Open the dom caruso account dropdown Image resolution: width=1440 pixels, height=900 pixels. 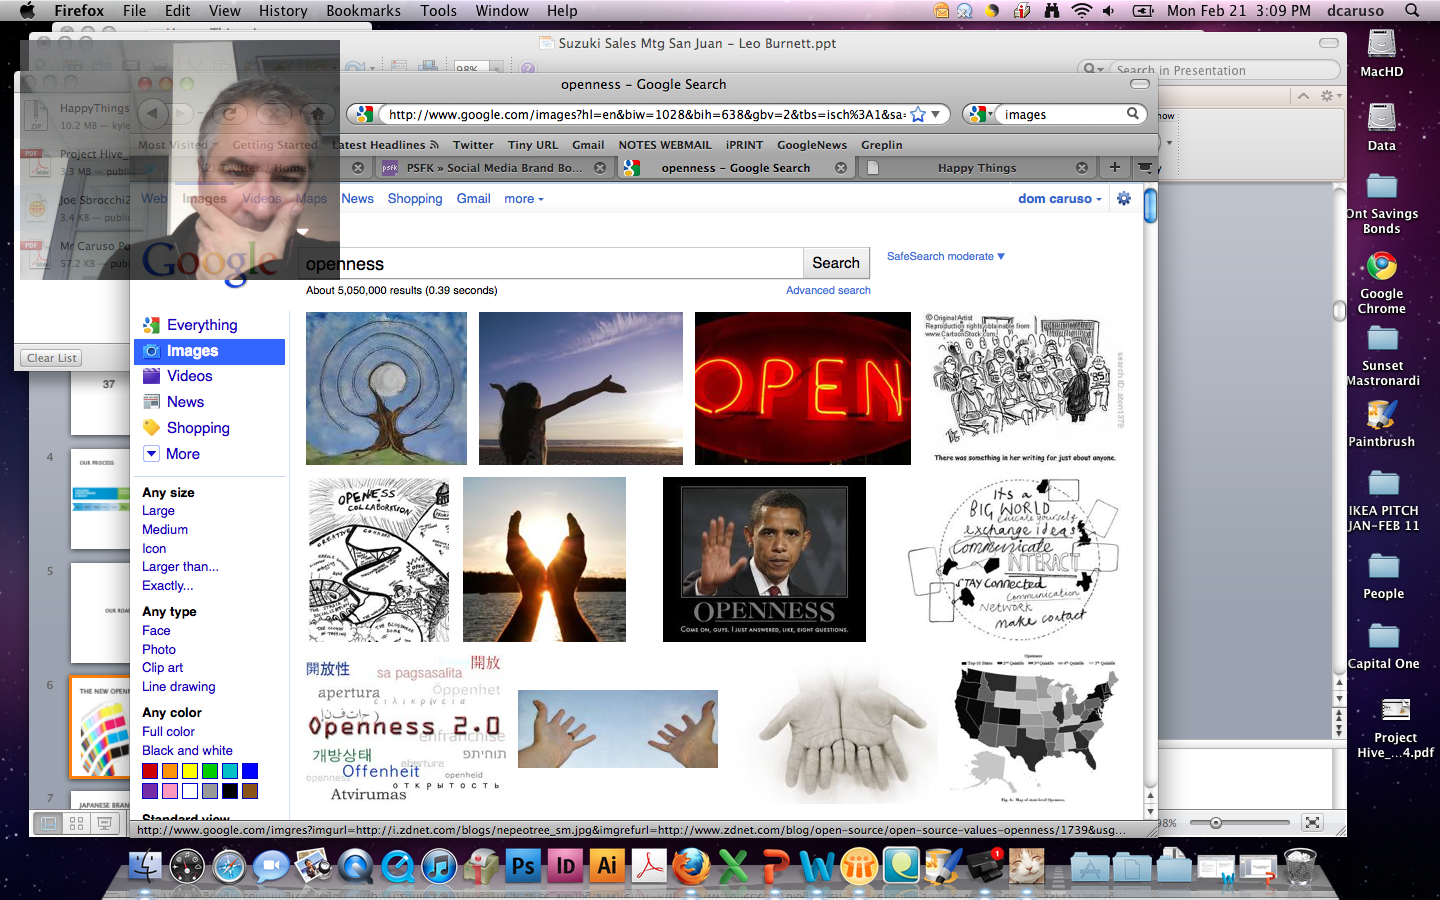pyautogui.click(x=1059, y=198)
